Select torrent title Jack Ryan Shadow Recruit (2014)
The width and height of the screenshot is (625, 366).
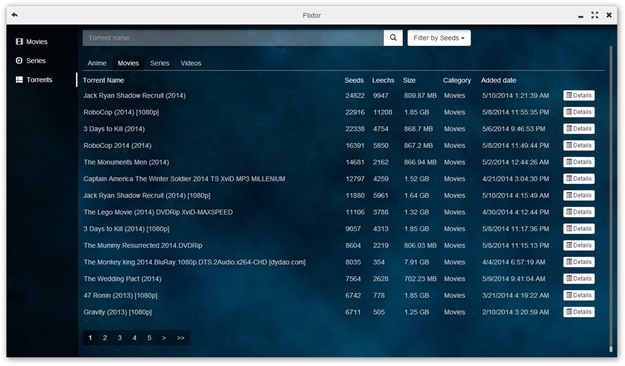(135, 96)
